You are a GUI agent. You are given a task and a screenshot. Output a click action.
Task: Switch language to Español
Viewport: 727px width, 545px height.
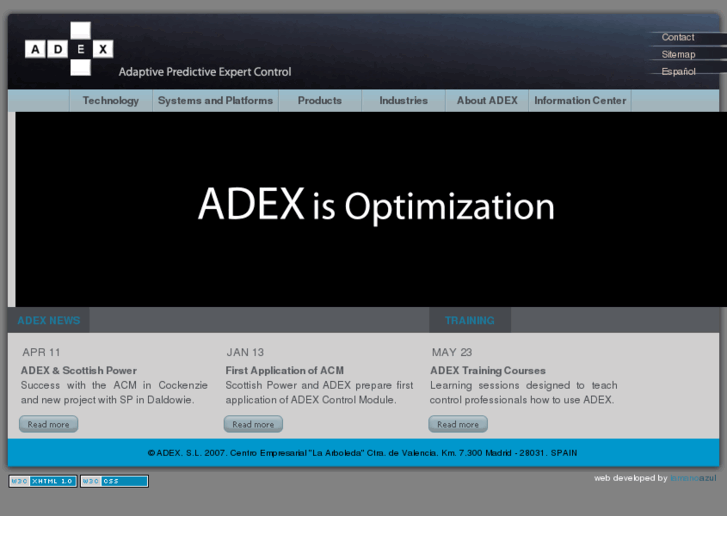[678, 71]
